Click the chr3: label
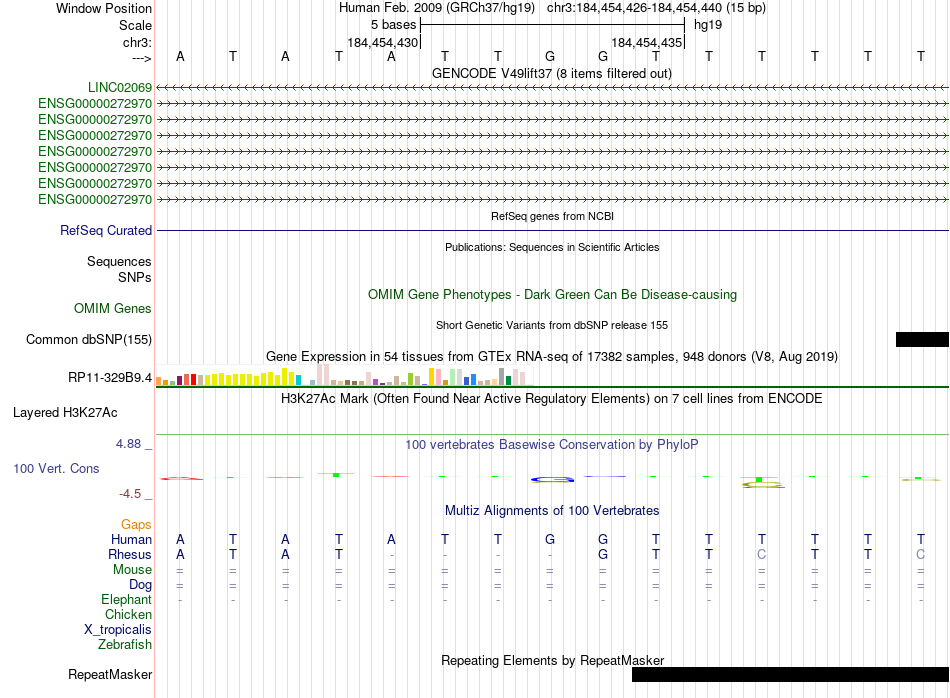The image size is (950, 698). click(137, 42)
